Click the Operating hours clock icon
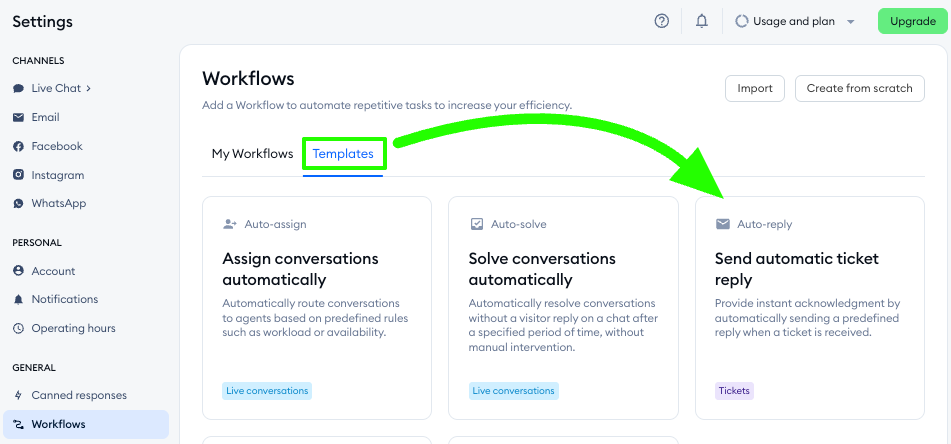The height and width of the screenshot is (444, 951). (18, 328)
